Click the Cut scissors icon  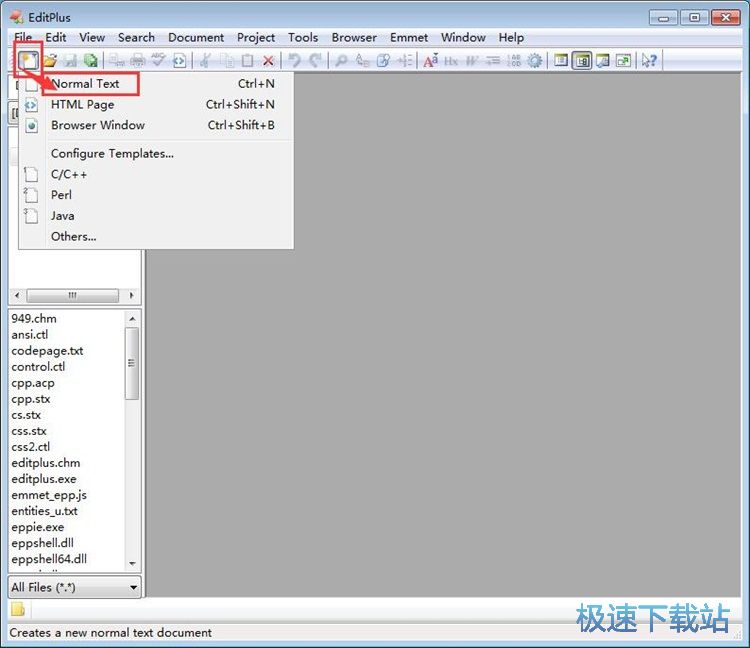tap(206, 61)
